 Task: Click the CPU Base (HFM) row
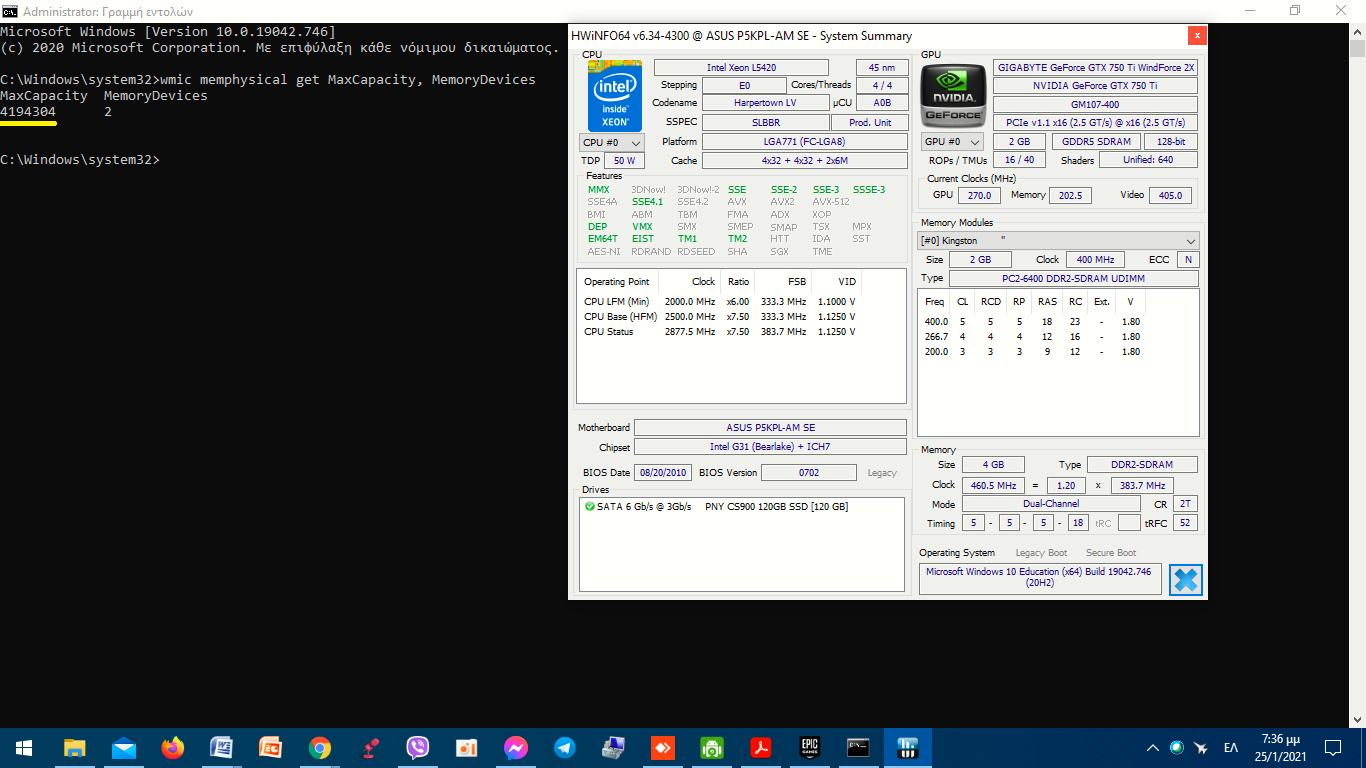coord(720,317)
